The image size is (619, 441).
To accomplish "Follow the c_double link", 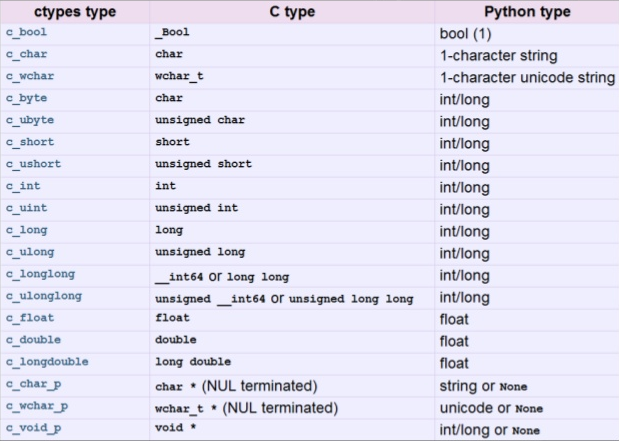I will pos(34,340).
